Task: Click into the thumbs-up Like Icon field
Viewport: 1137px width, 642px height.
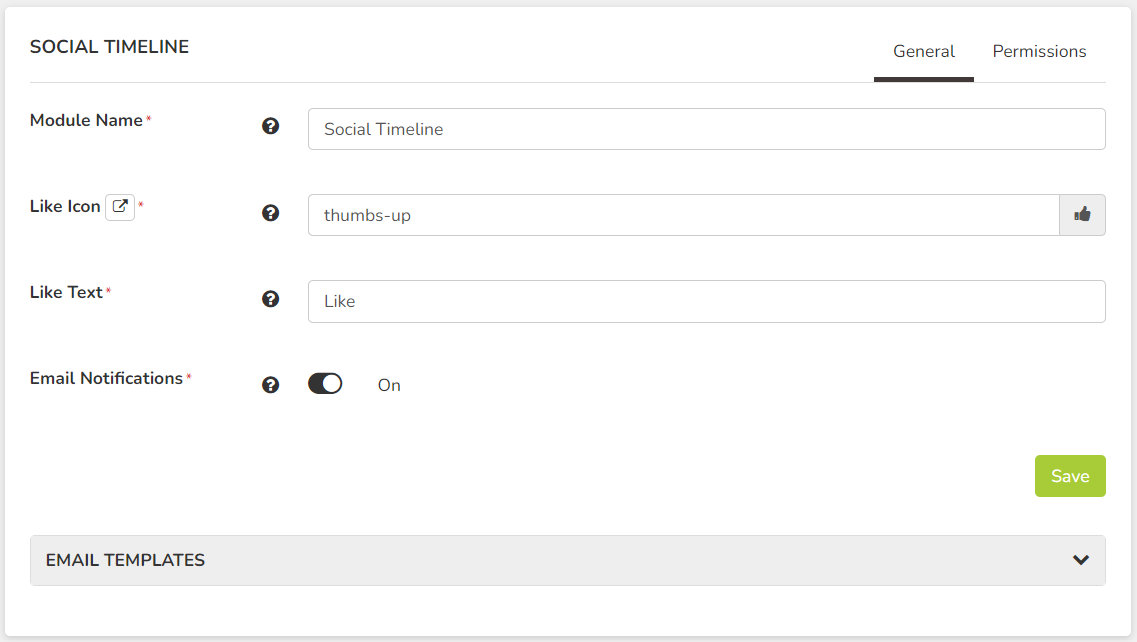Action: click(x=684, y=215)
